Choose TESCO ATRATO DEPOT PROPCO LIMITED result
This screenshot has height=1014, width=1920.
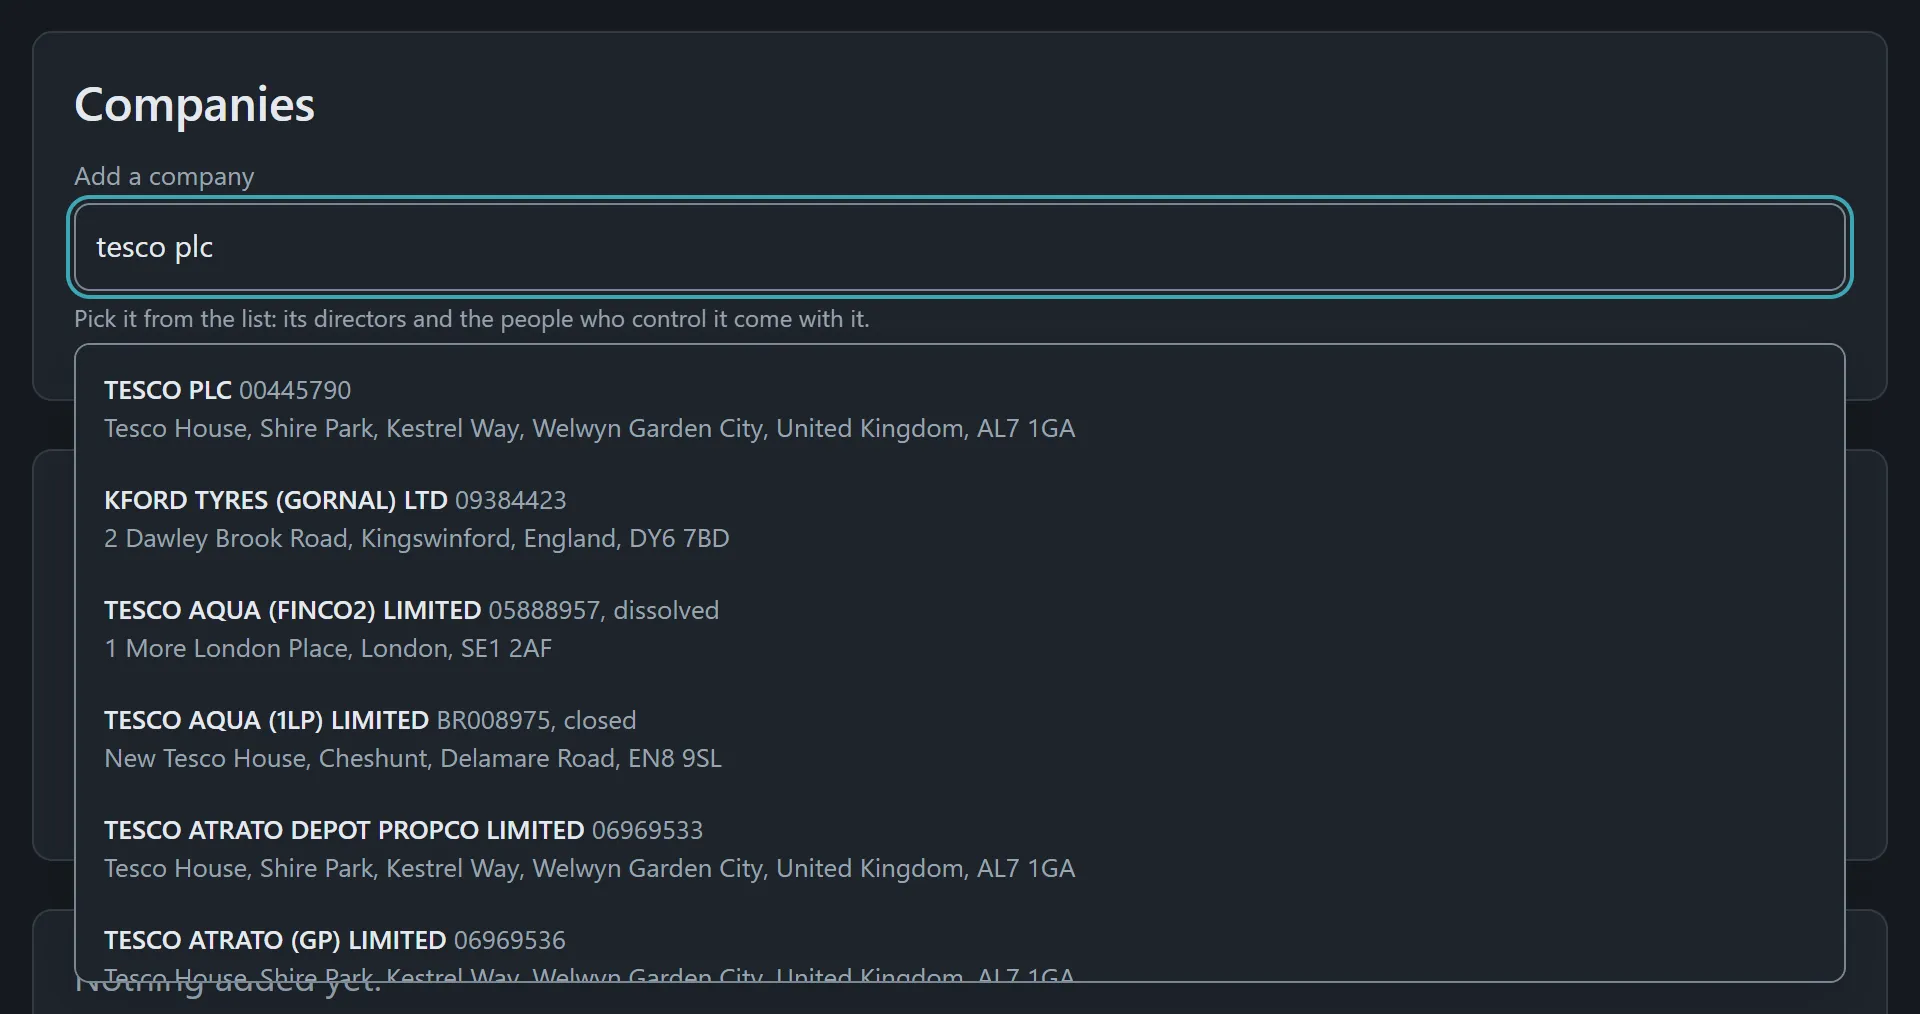tap(960, 849)
